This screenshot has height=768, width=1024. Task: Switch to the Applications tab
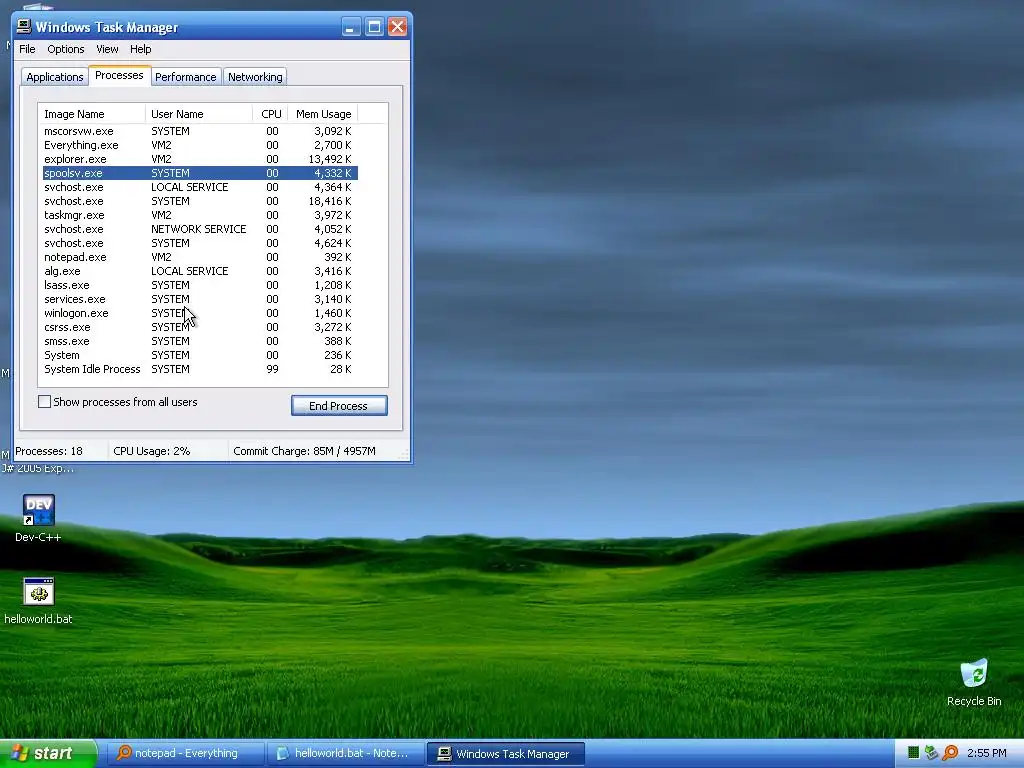[x=55, y=77]
